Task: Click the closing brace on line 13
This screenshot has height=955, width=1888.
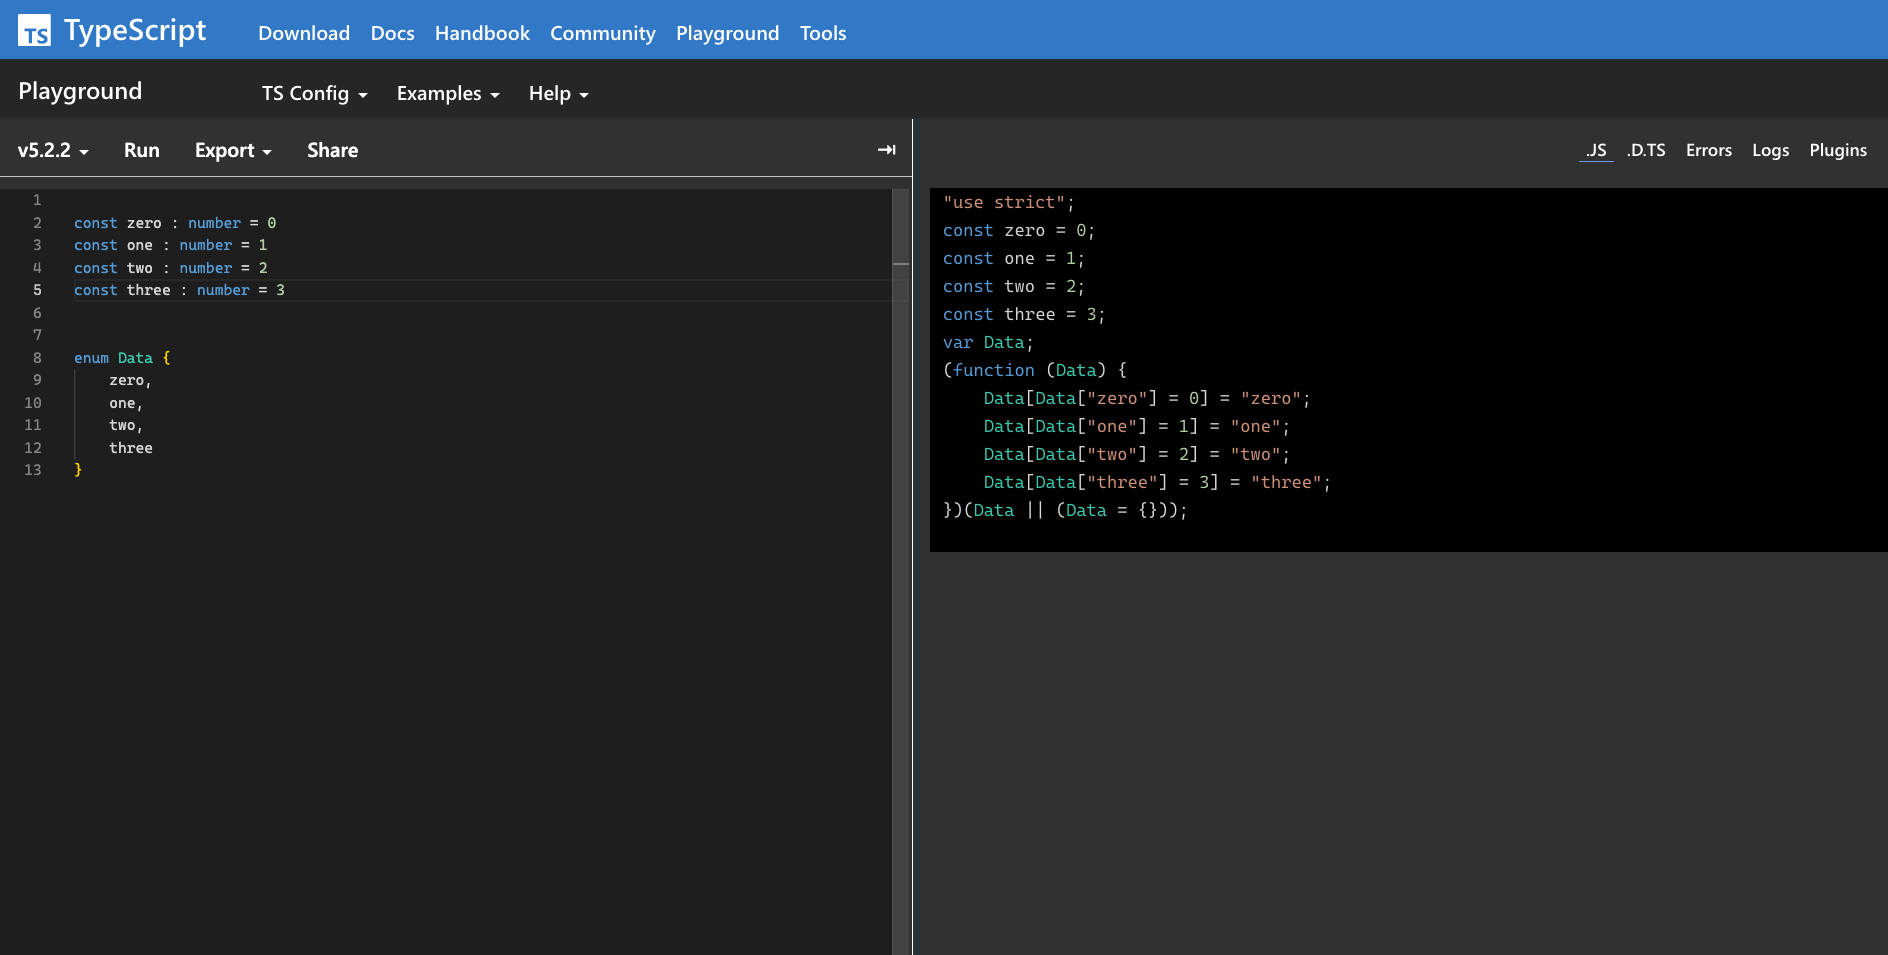Action: [x=78, y=470]
